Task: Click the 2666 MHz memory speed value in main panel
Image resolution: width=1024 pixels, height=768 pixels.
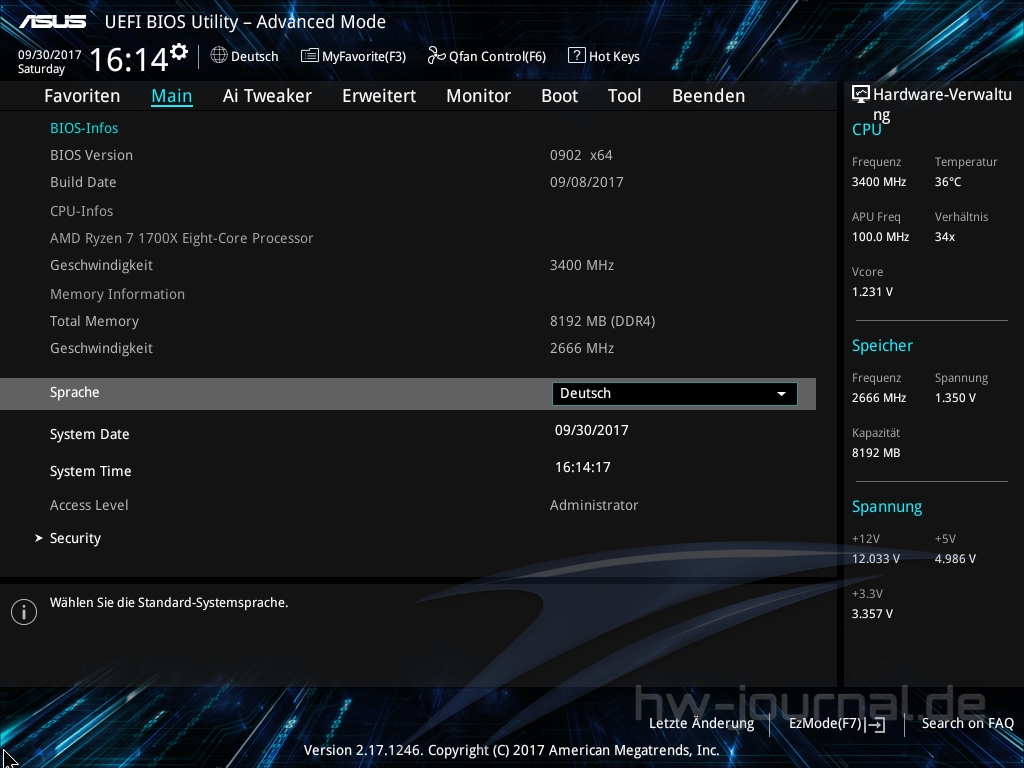Action: pyautogui.click(x=582, y=348)
